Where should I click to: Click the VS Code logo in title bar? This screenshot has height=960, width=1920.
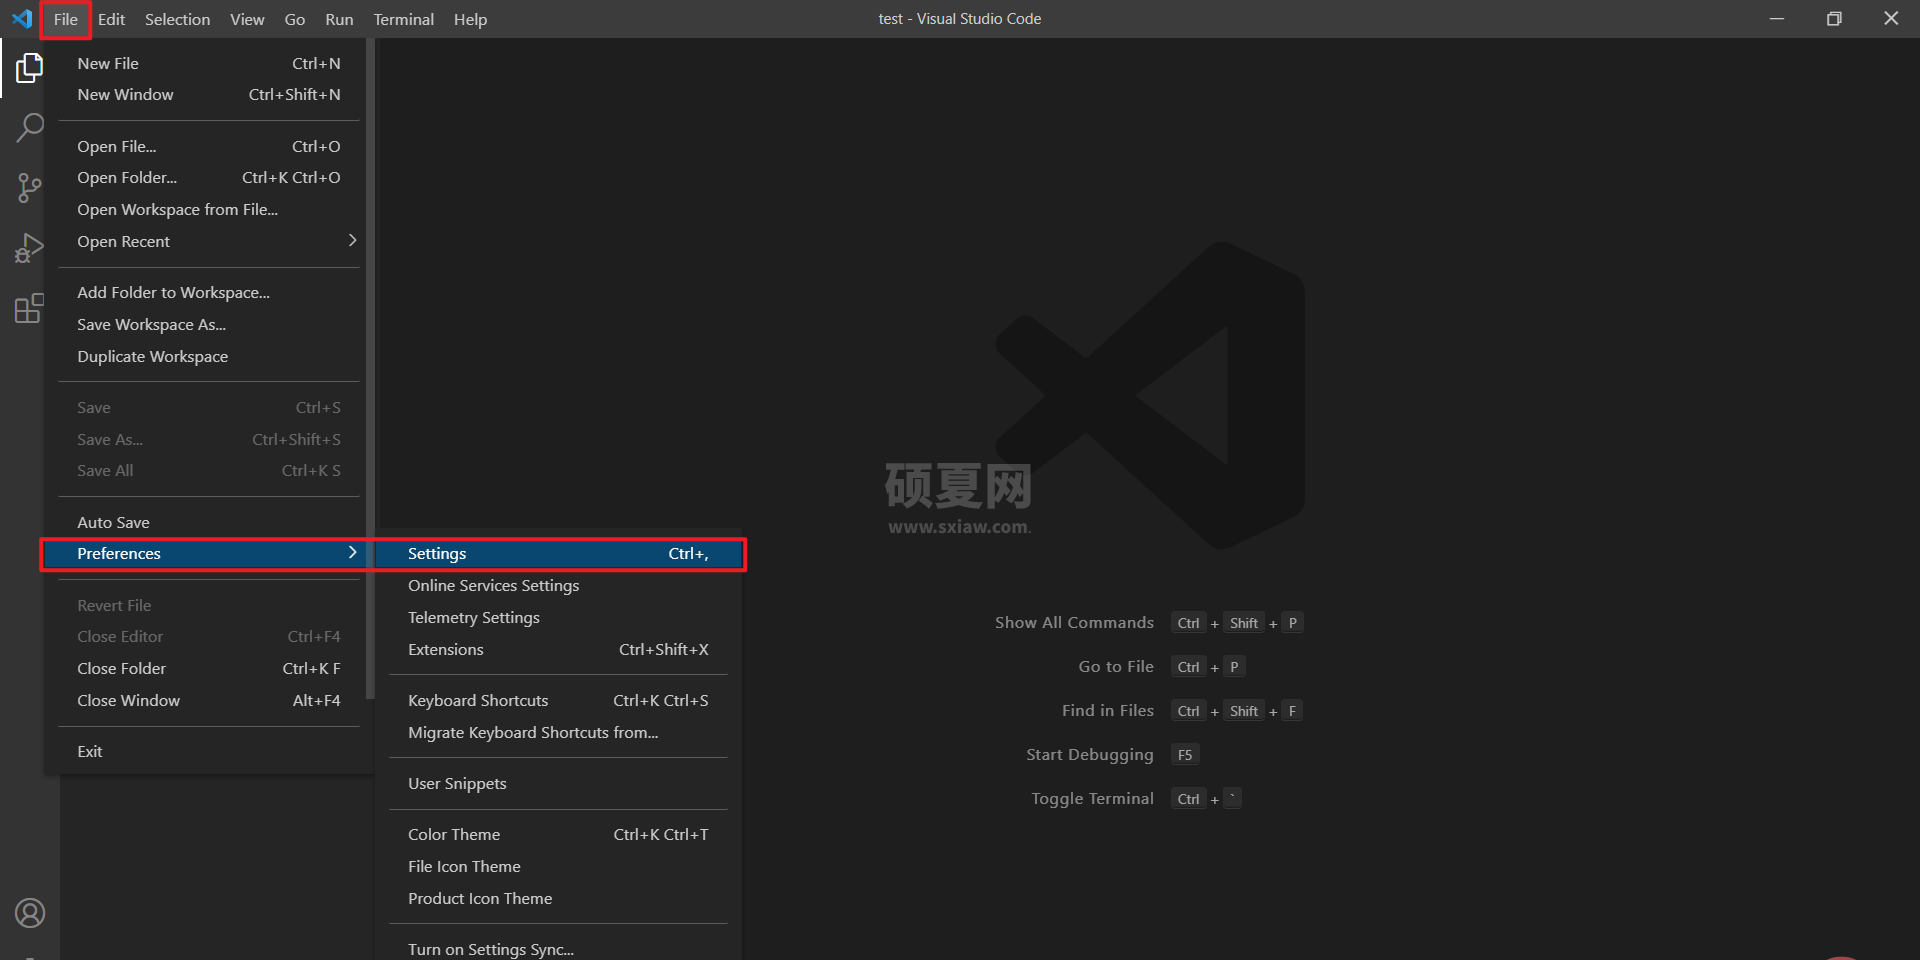click(22, 19)
